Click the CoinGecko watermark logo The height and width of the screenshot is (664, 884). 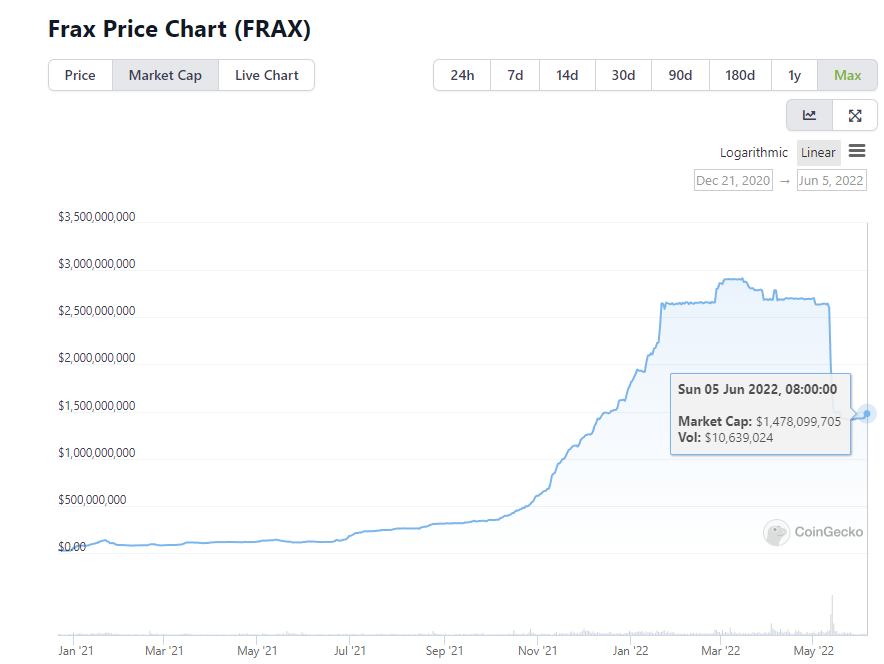[813, 532]
